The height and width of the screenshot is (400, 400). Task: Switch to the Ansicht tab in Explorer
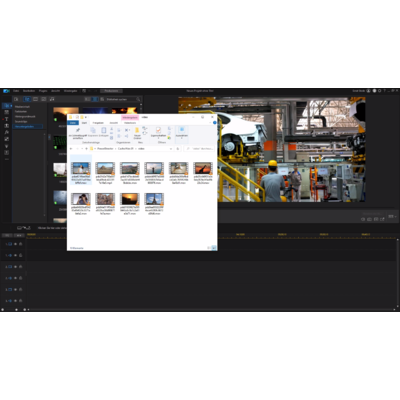[114, 123]
